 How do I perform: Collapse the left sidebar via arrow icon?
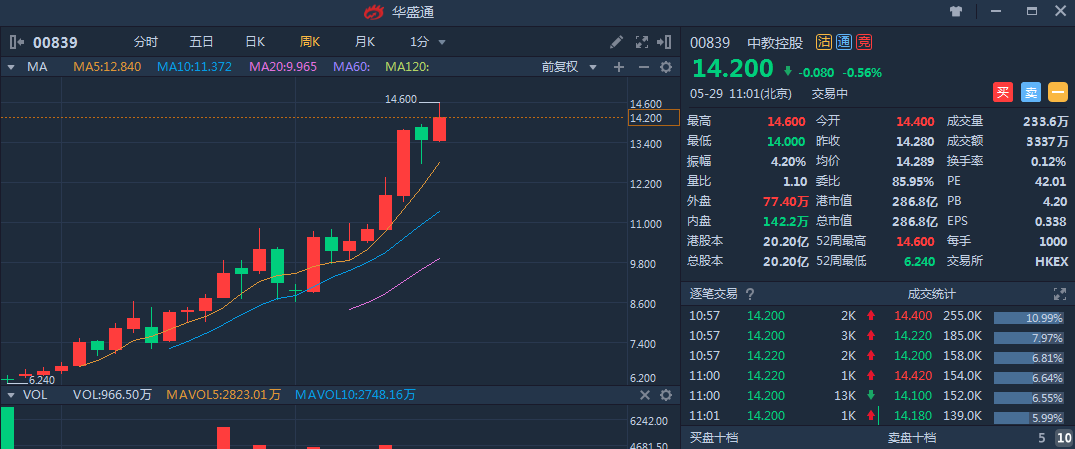point(16,43)
